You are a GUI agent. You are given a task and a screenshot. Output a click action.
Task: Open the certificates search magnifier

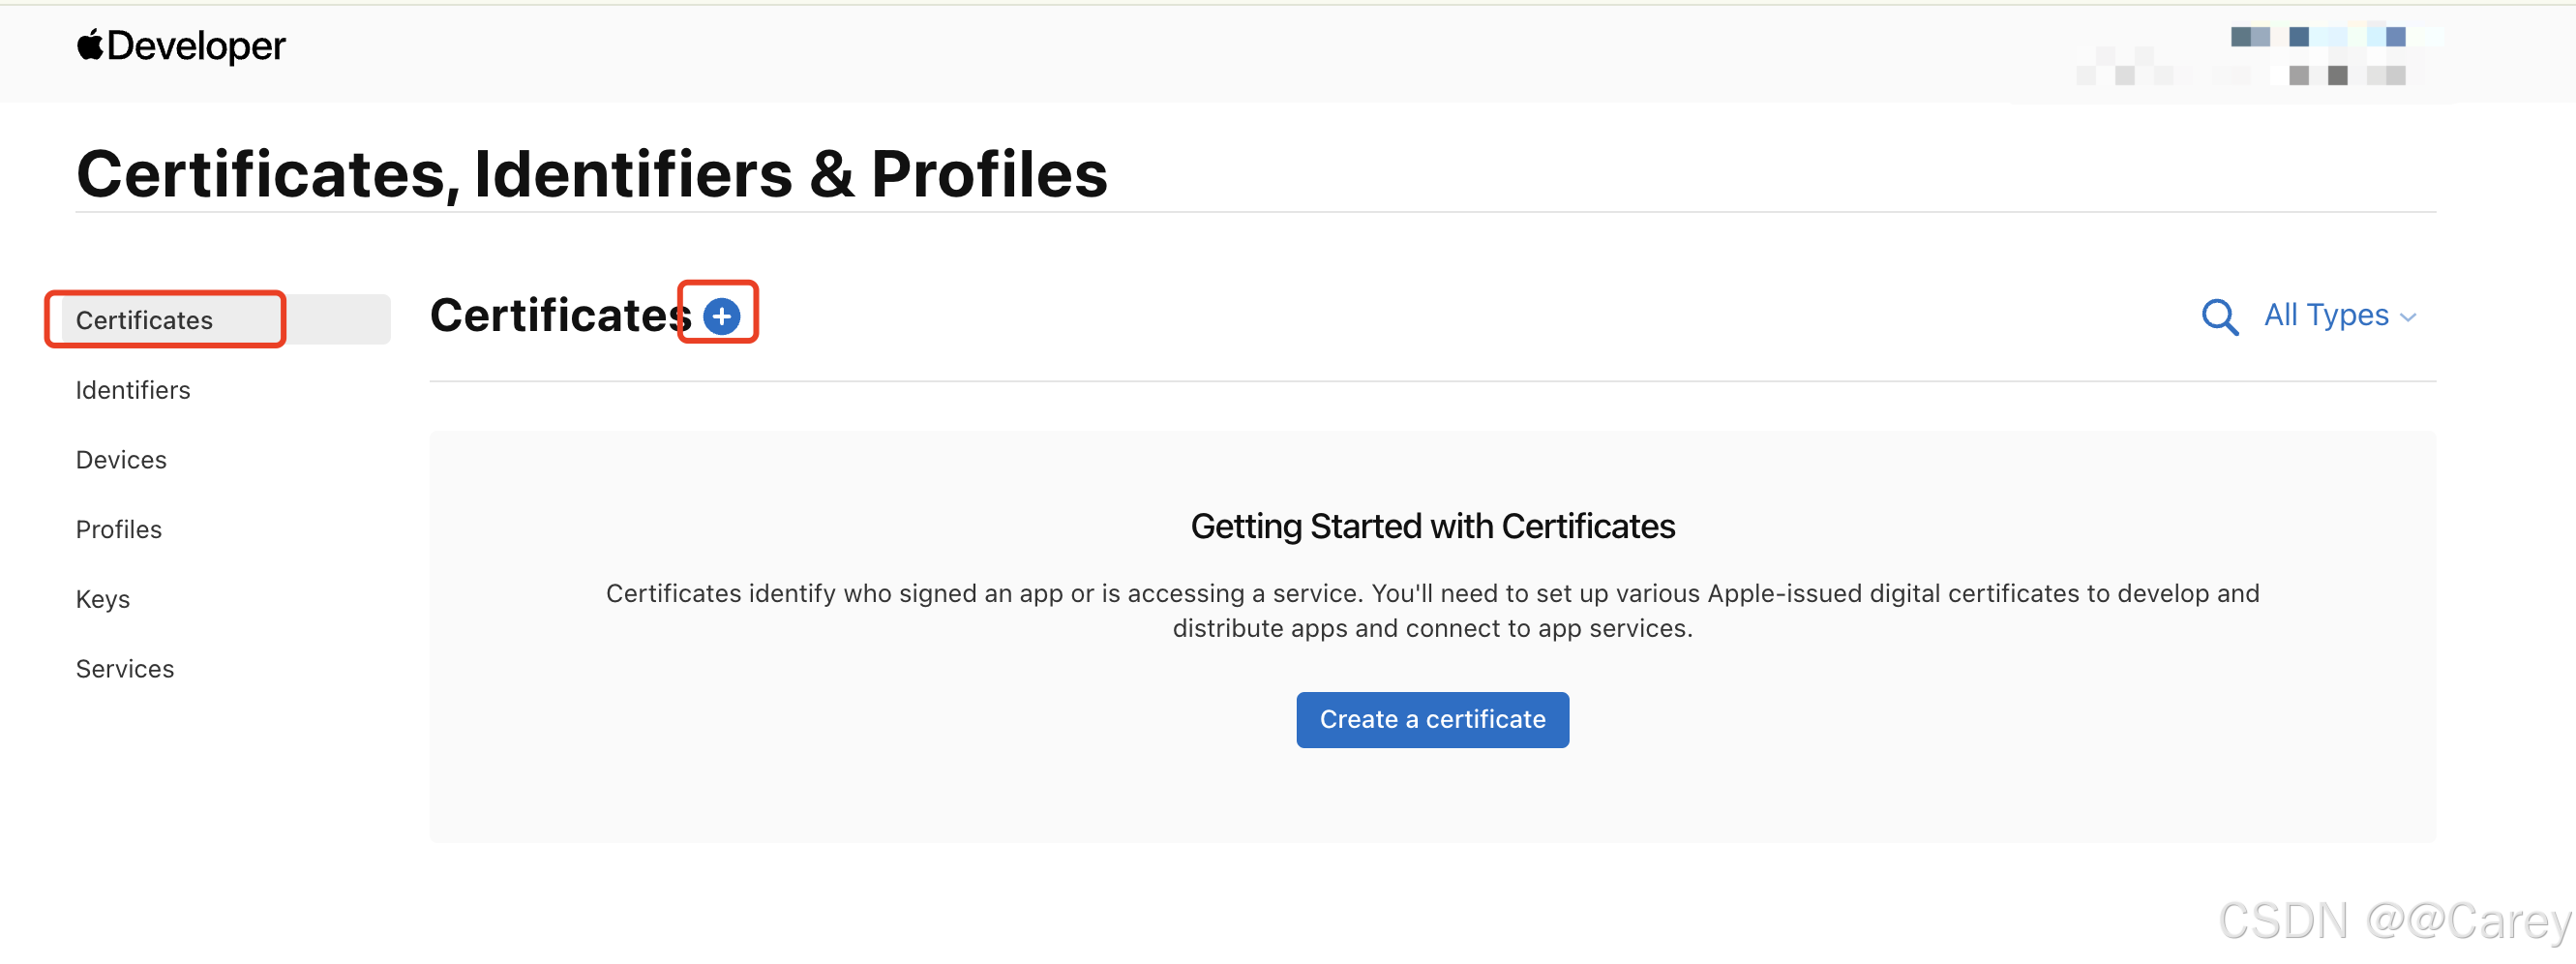click(2219, 317)
